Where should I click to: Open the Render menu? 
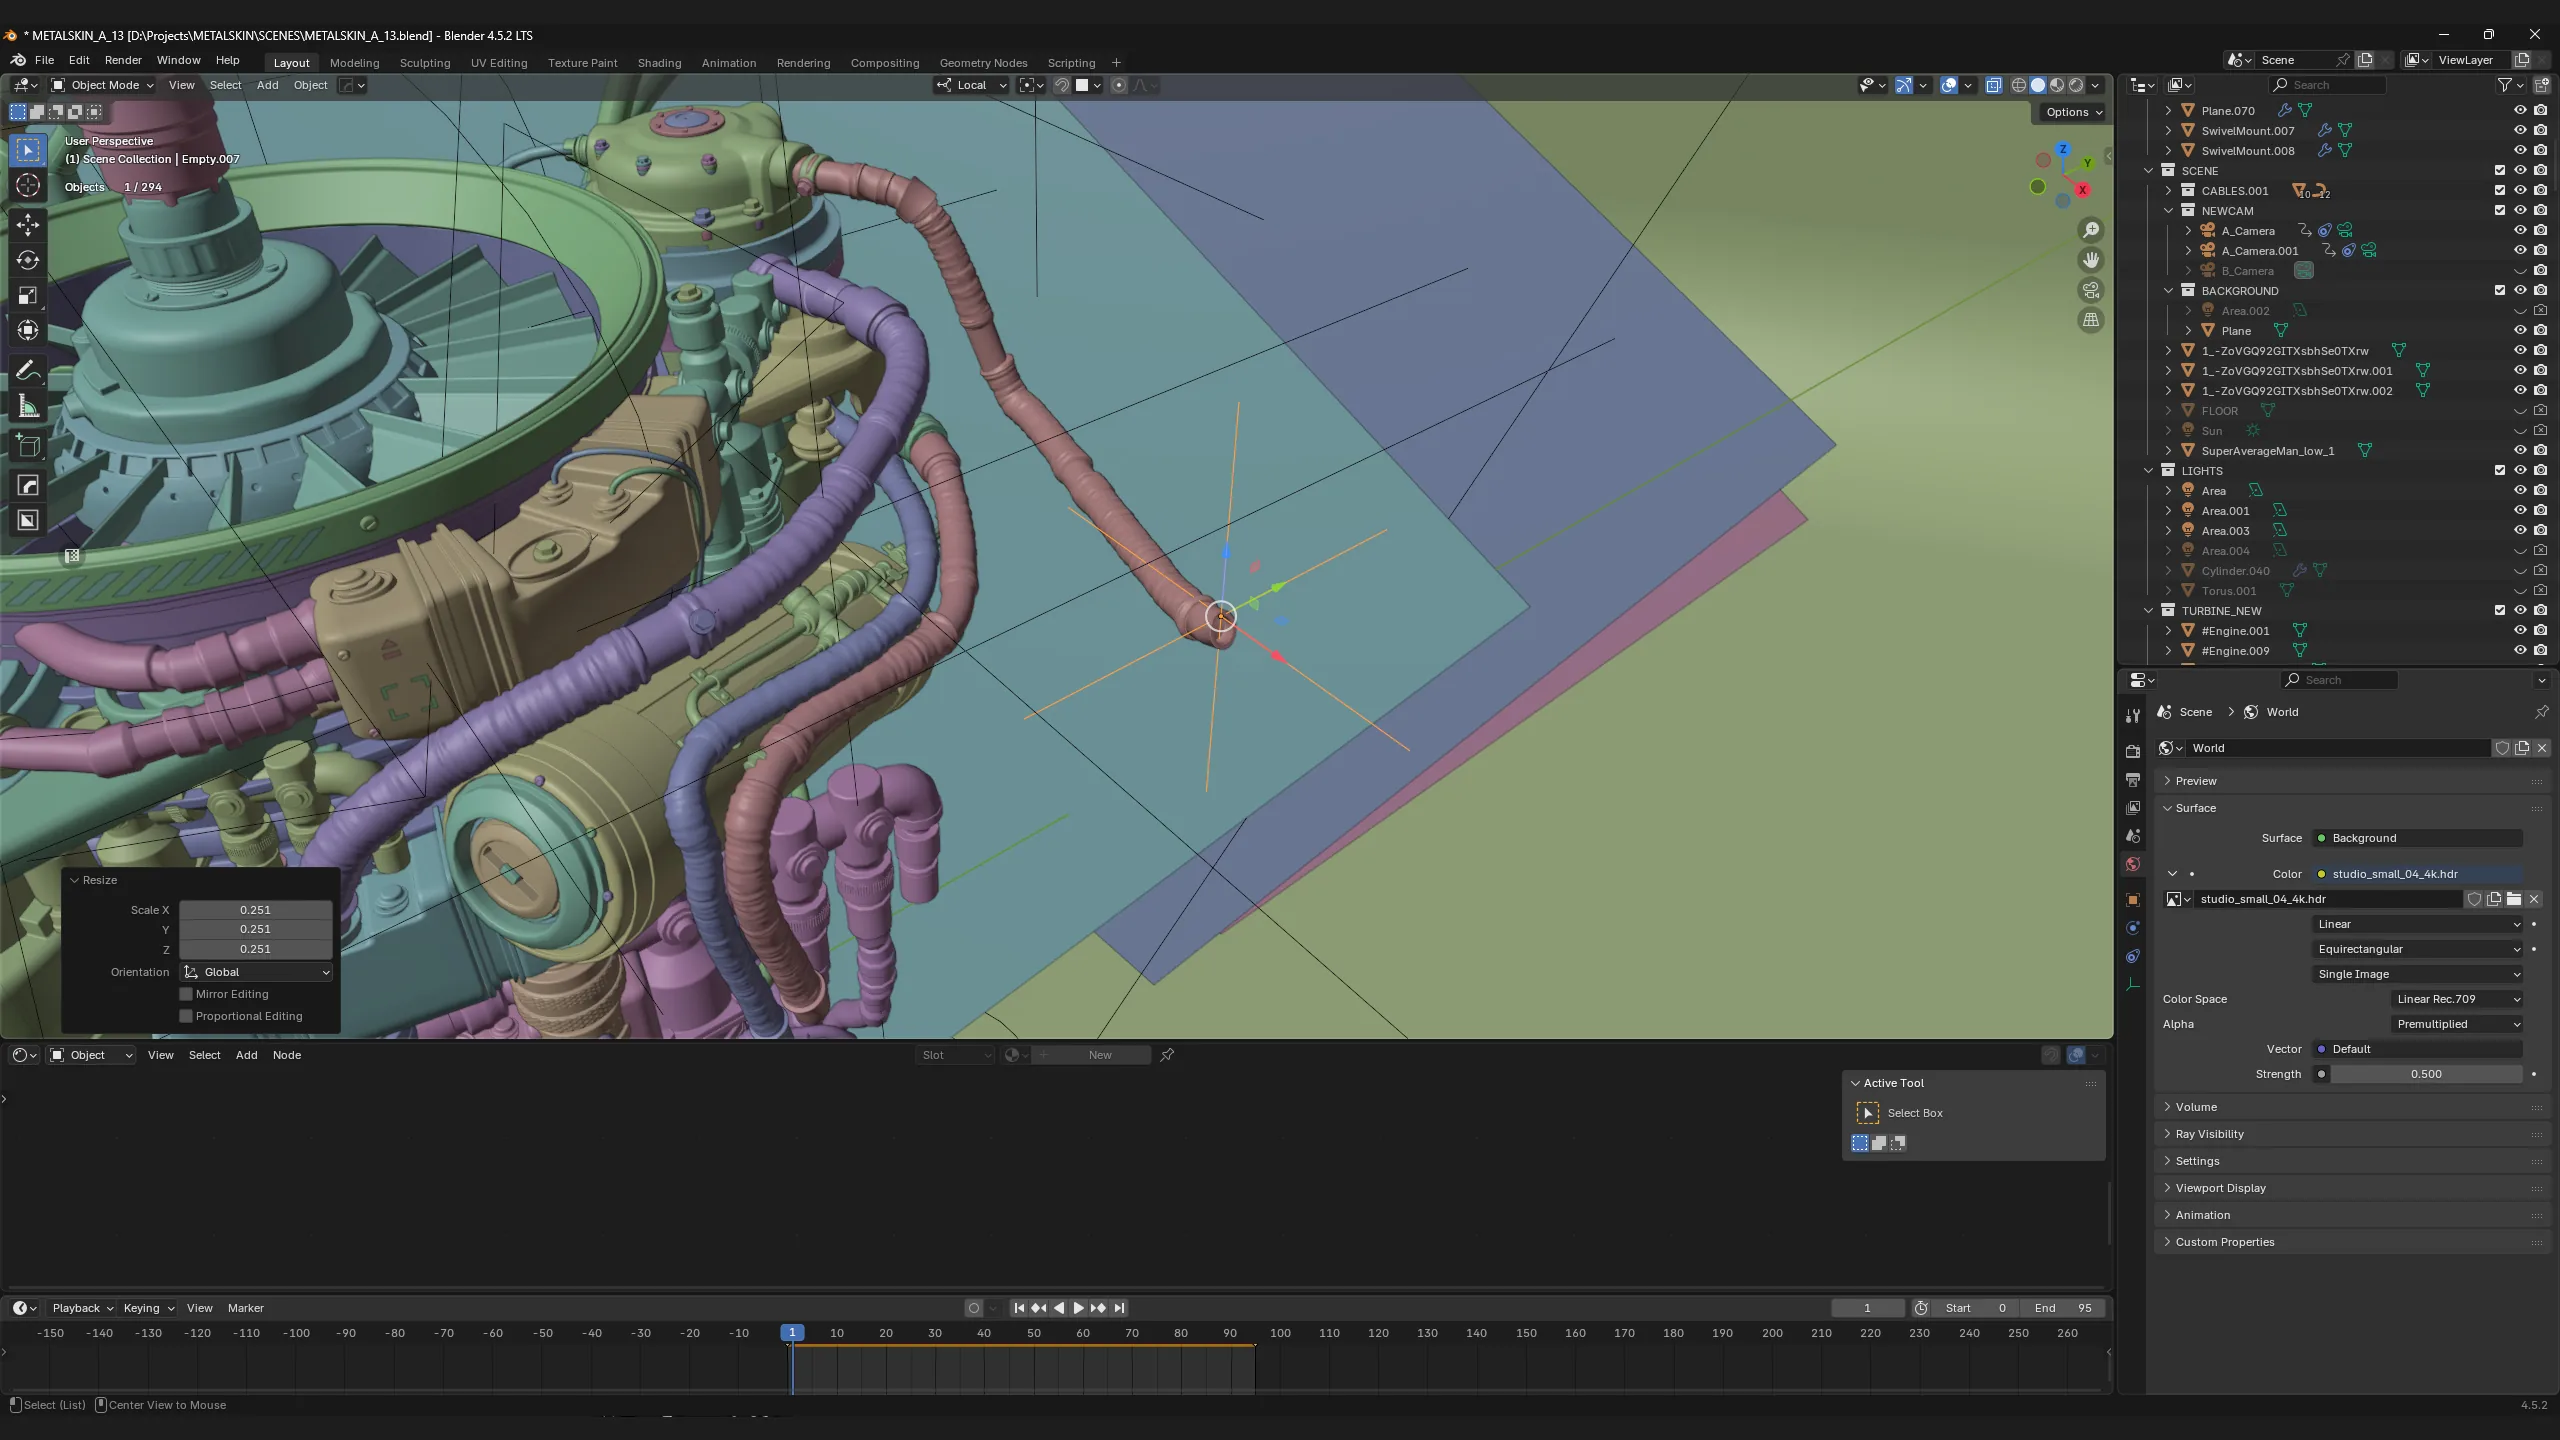point(123,60)
